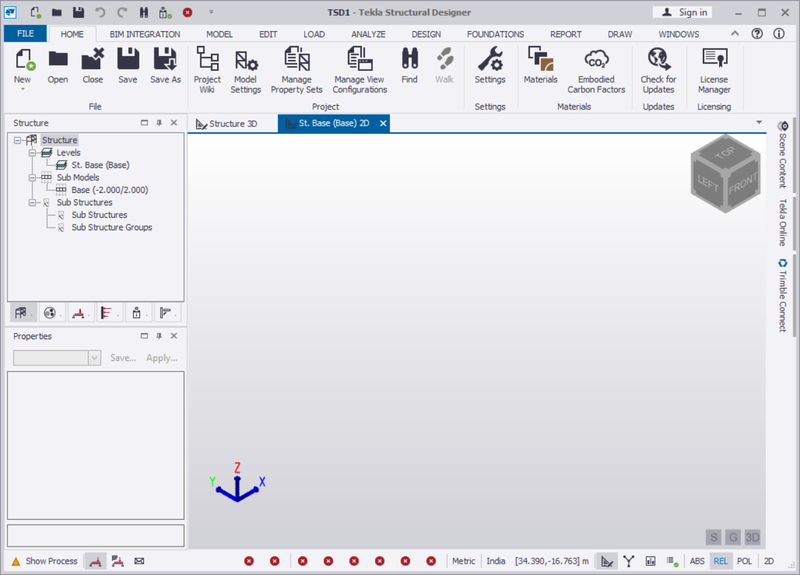Click red delete icon in quick access toolbar
This screenshot has height=575, width=800.
(188, 12)
